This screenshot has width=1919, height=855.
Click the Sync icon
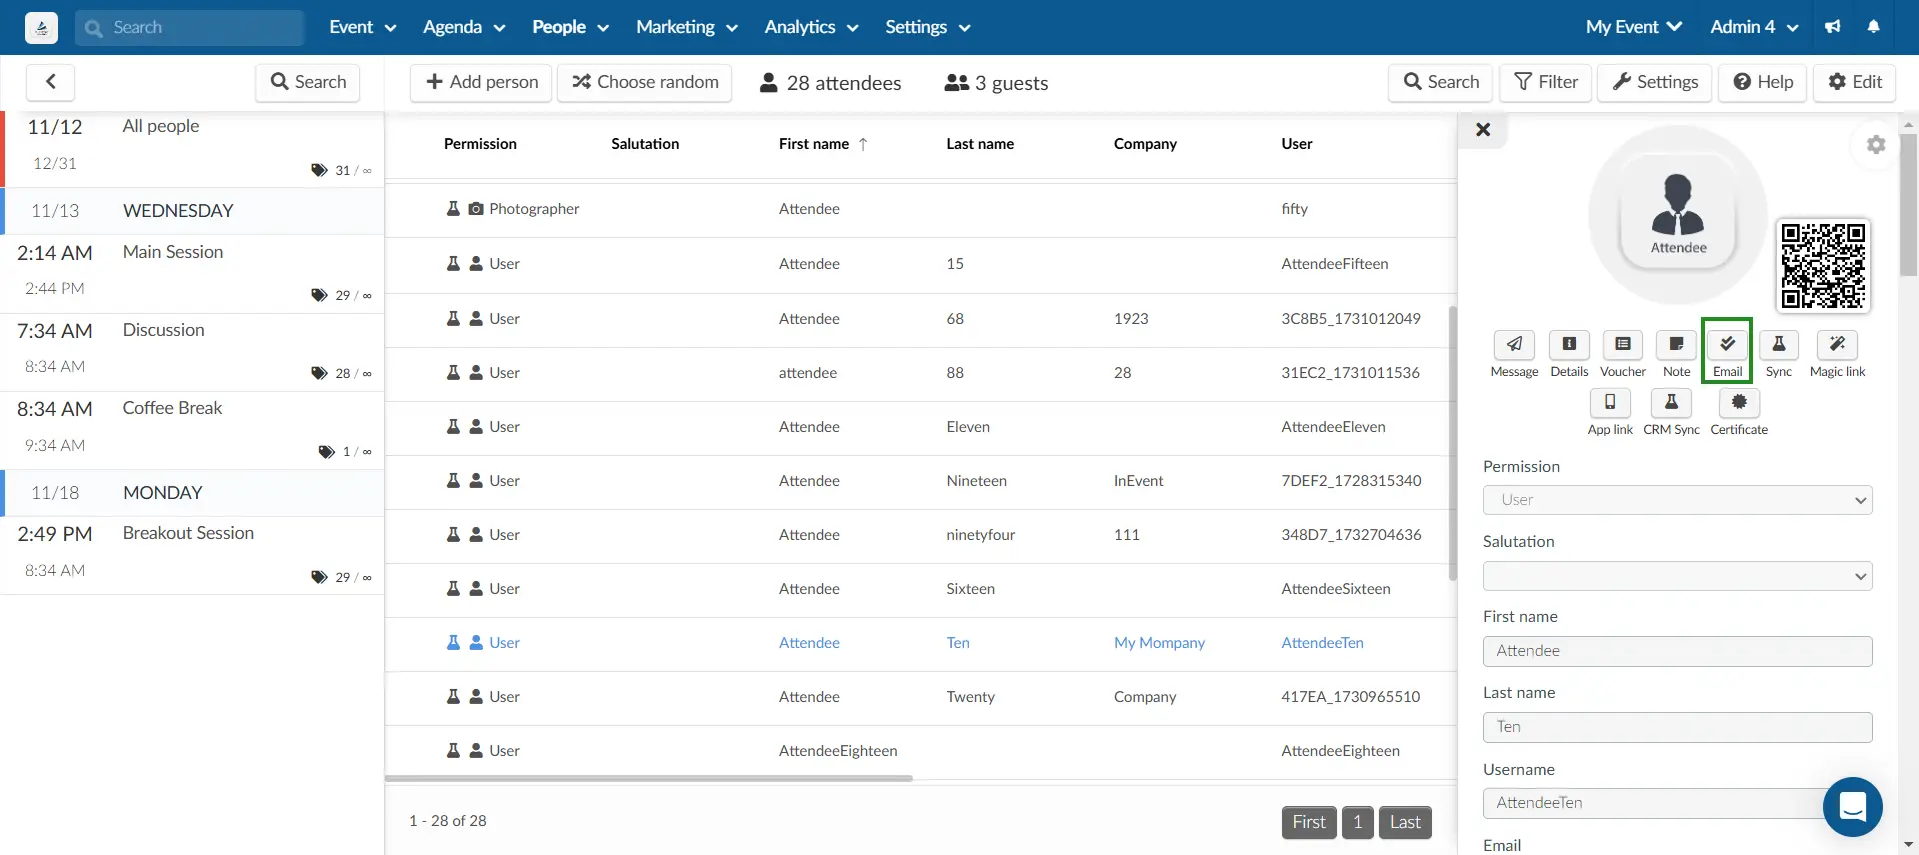1778,345
